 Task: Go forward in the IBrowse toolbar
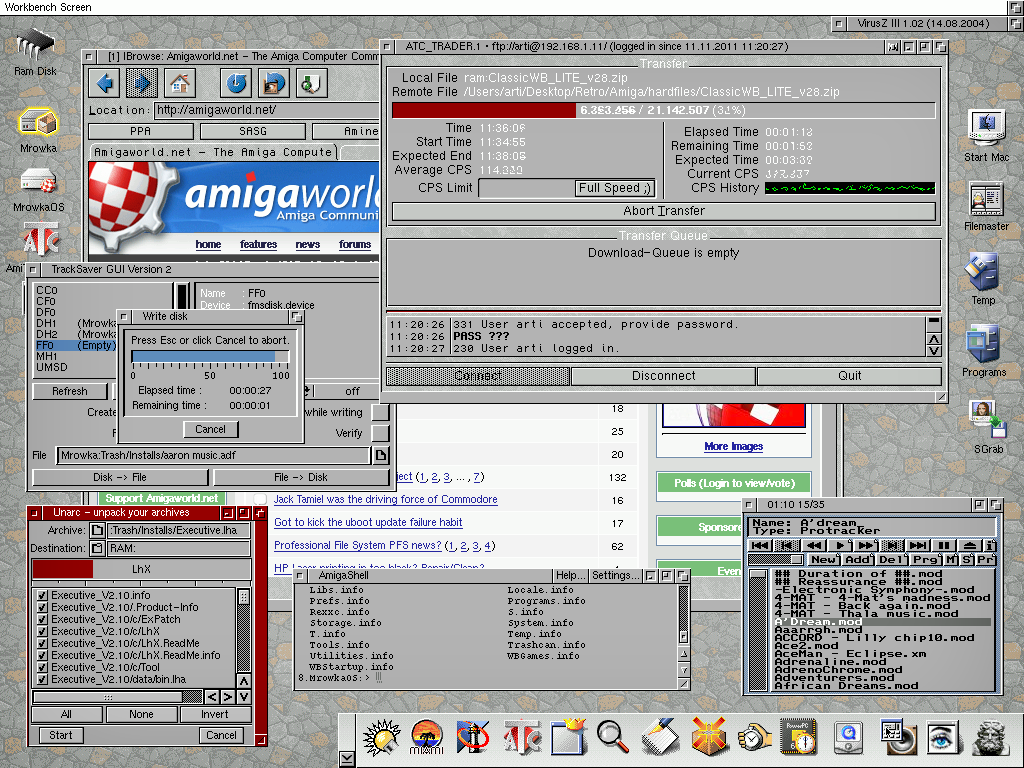point(142,83)
